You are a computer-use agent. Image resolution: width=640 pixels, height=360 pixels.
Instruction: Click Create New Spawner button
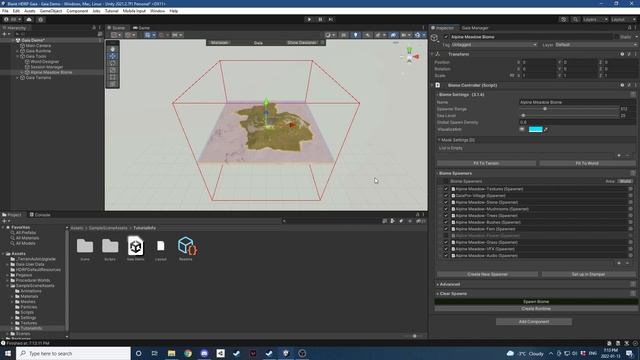coord(487,274)
